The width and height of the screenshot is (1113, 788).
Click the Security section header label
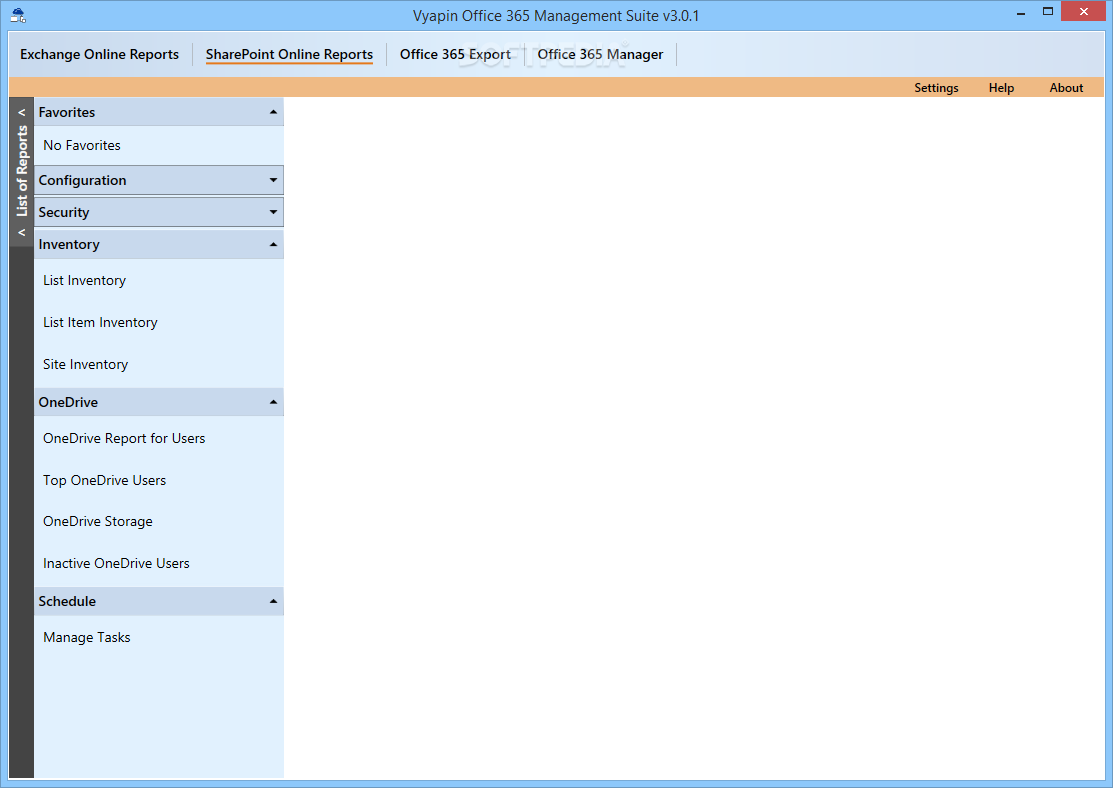point(64,212)
